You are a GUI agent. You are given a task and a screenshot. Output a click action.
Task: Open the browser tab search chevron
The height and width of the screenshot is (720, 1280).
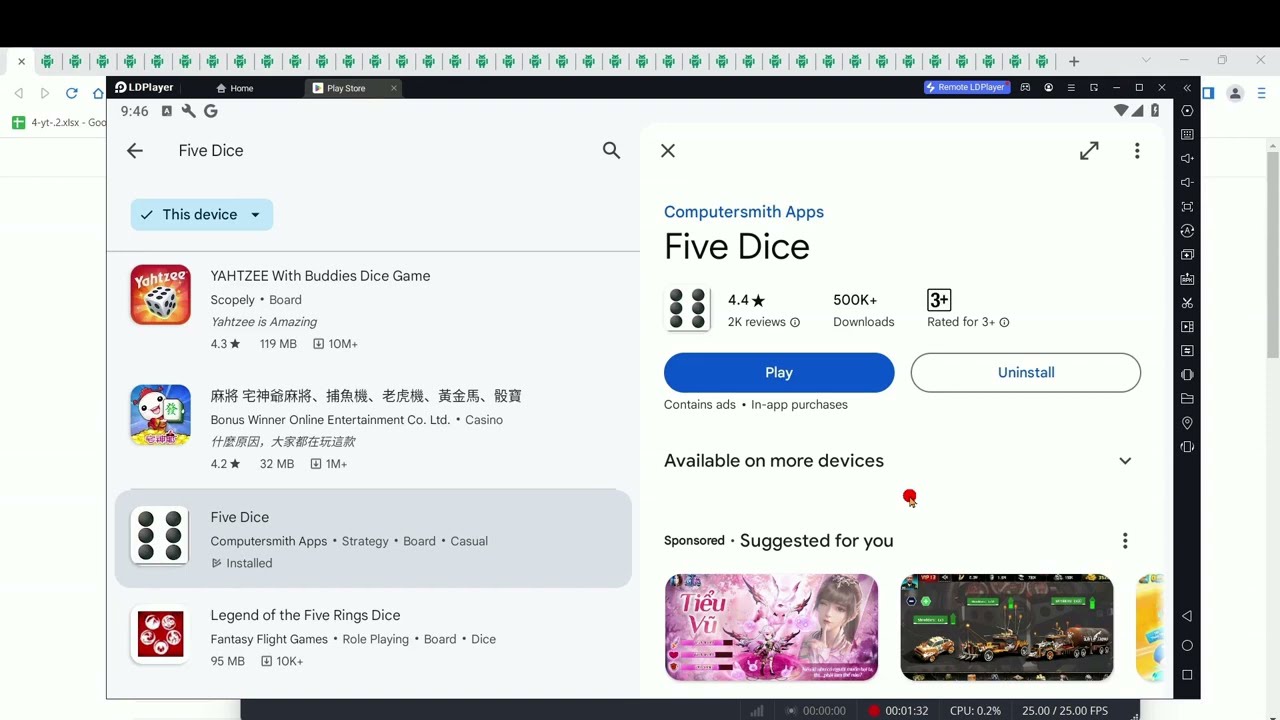pyautogui.click(x=1146, y=61)
